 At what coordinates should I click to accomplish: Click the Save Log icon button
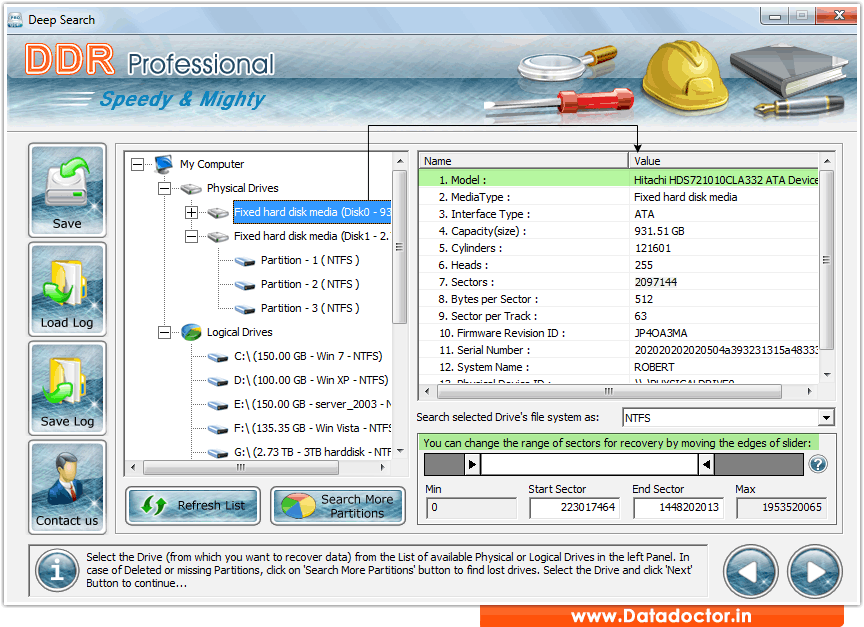(67, 388)
